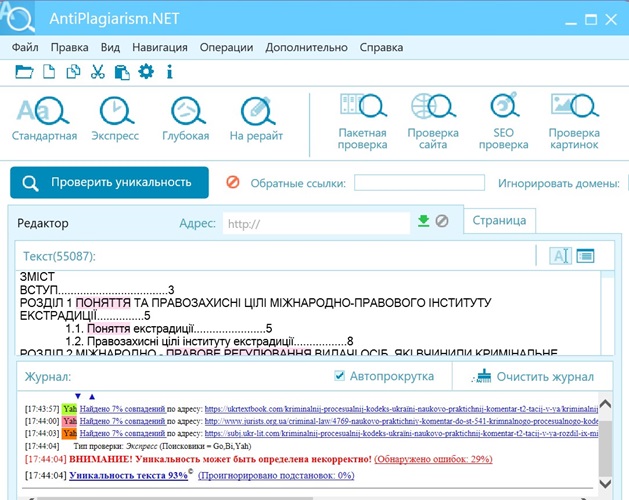Click the Адрес http:// input field
Screen dimensions: 629x500
coord(316,223)
